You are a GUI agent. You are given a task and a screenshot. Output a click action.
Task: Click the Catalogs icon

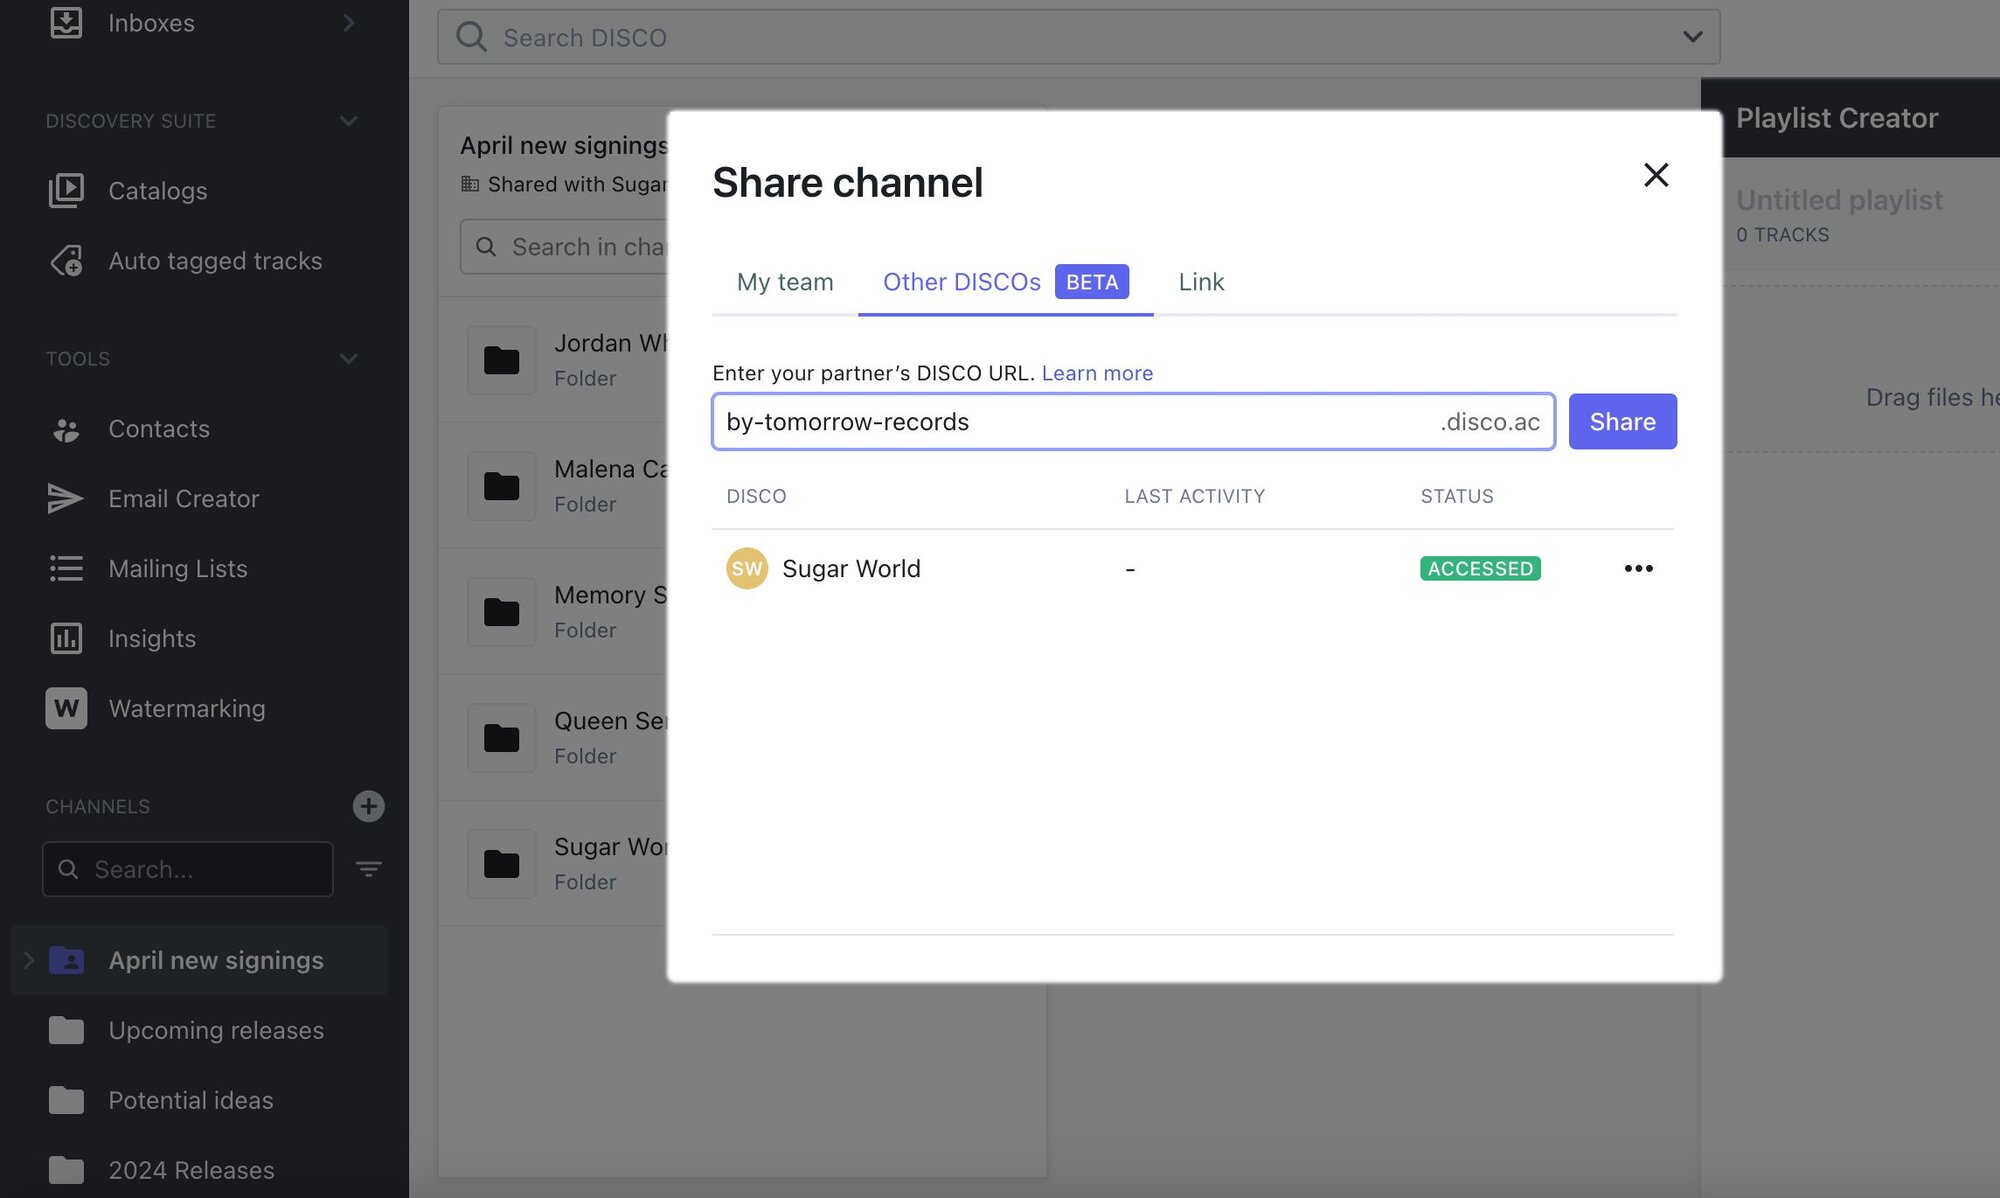pyautogui.click(x=66, y=191)
